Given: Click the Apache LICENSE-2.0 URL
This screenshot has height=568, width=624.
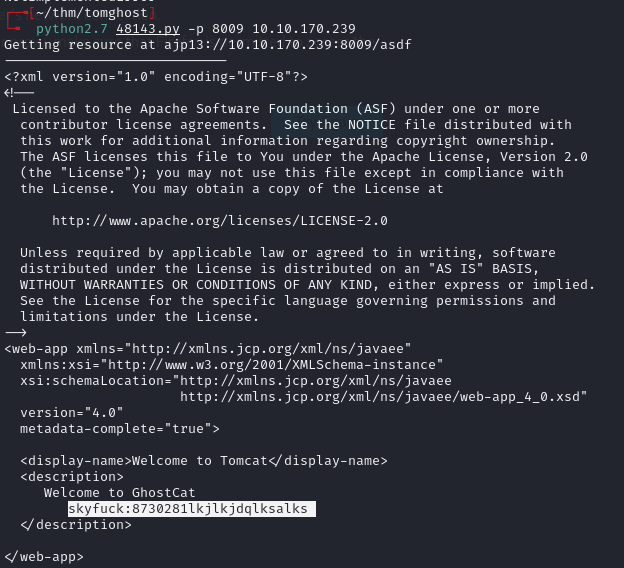Looking at the screenshot, I should (x=220, y=220).
